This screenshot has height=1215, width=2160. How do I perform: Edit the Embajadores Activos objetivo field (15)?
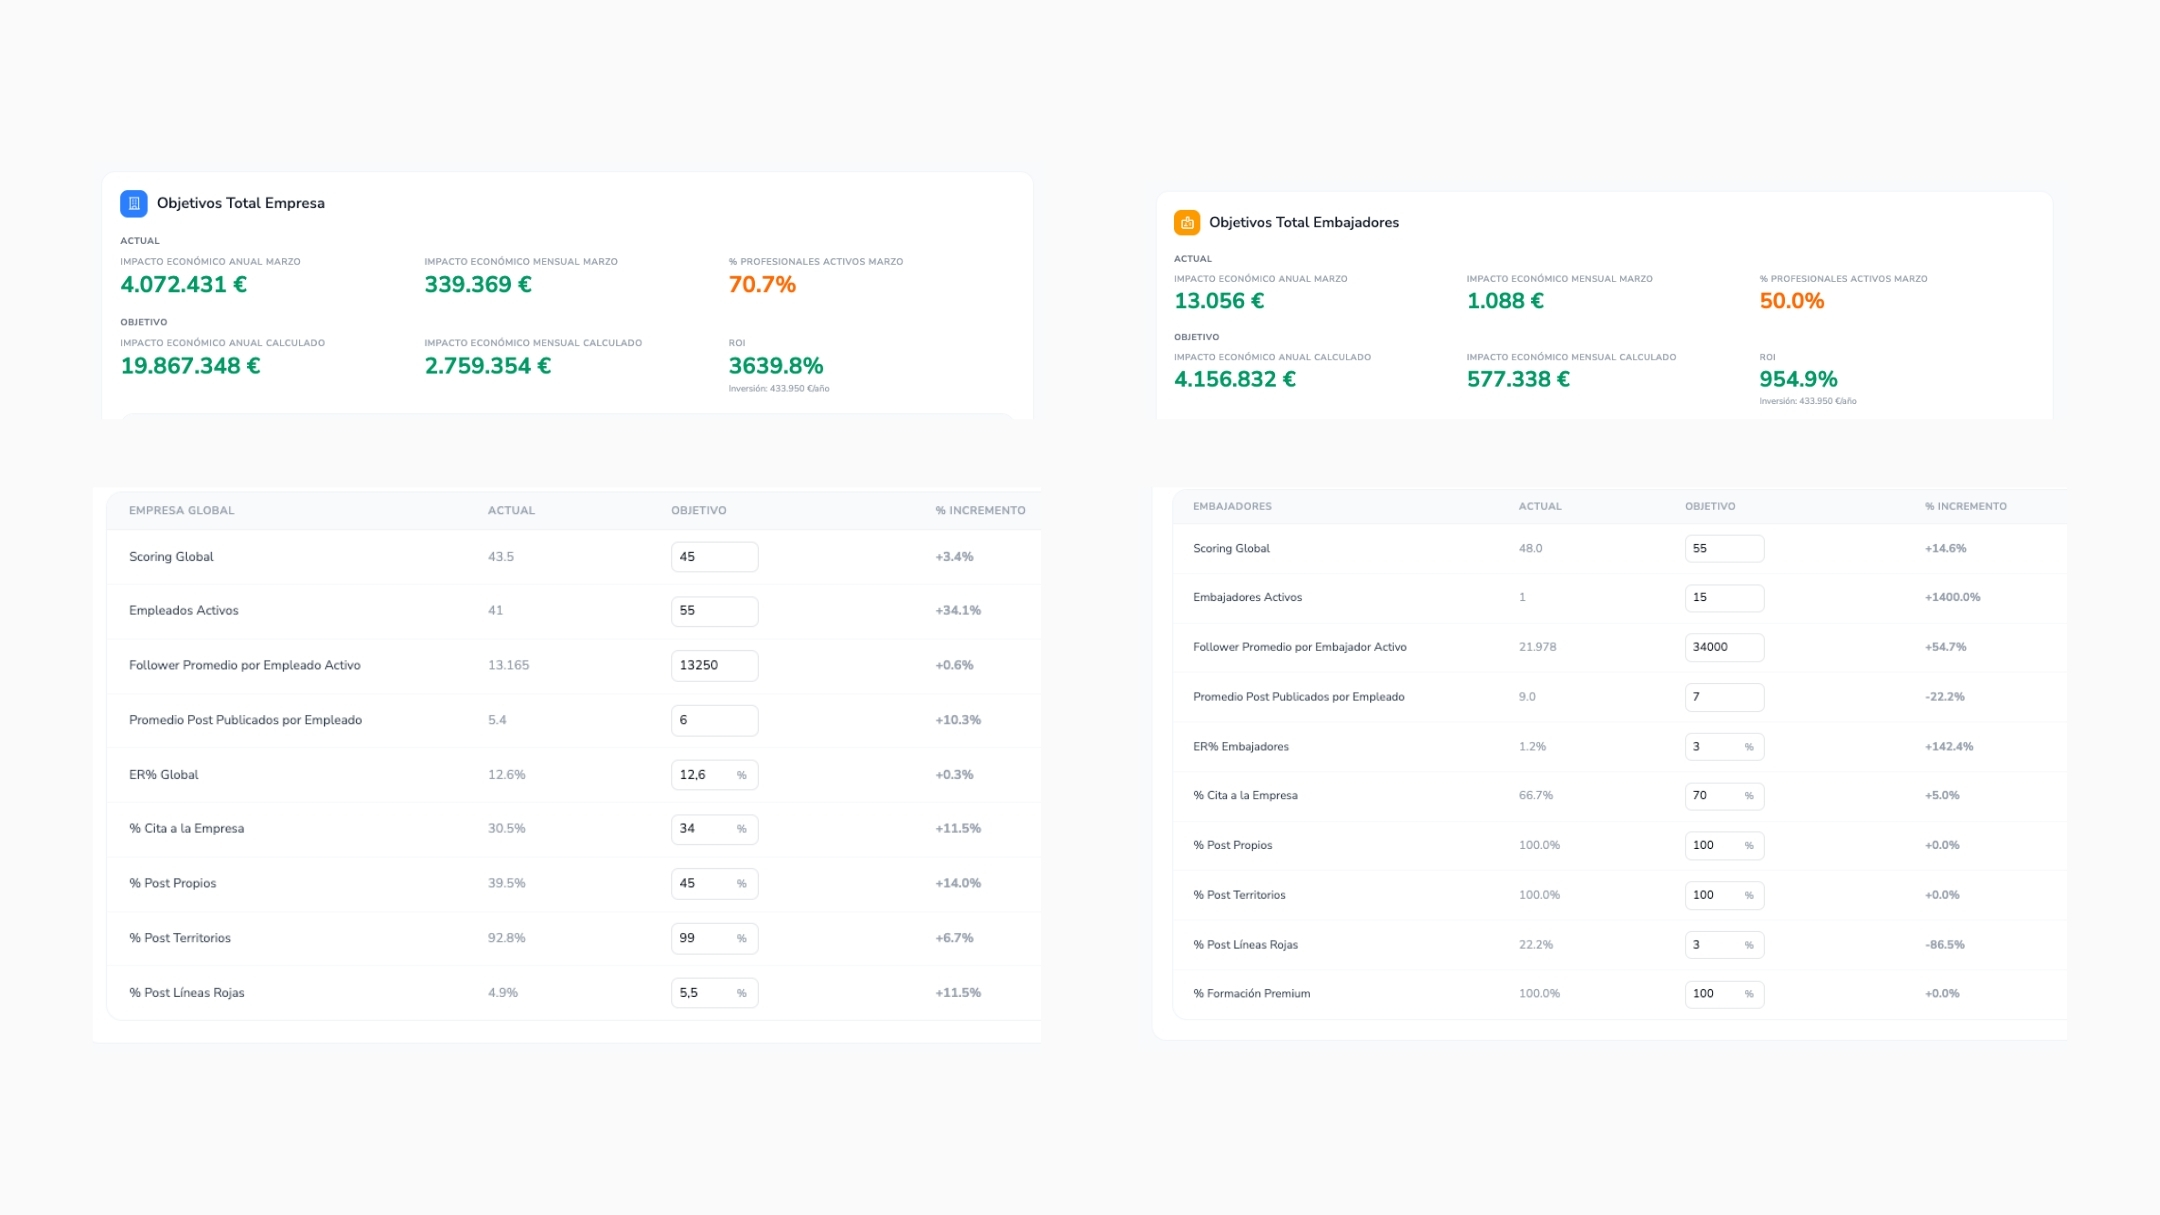[x=1723, y=597]
